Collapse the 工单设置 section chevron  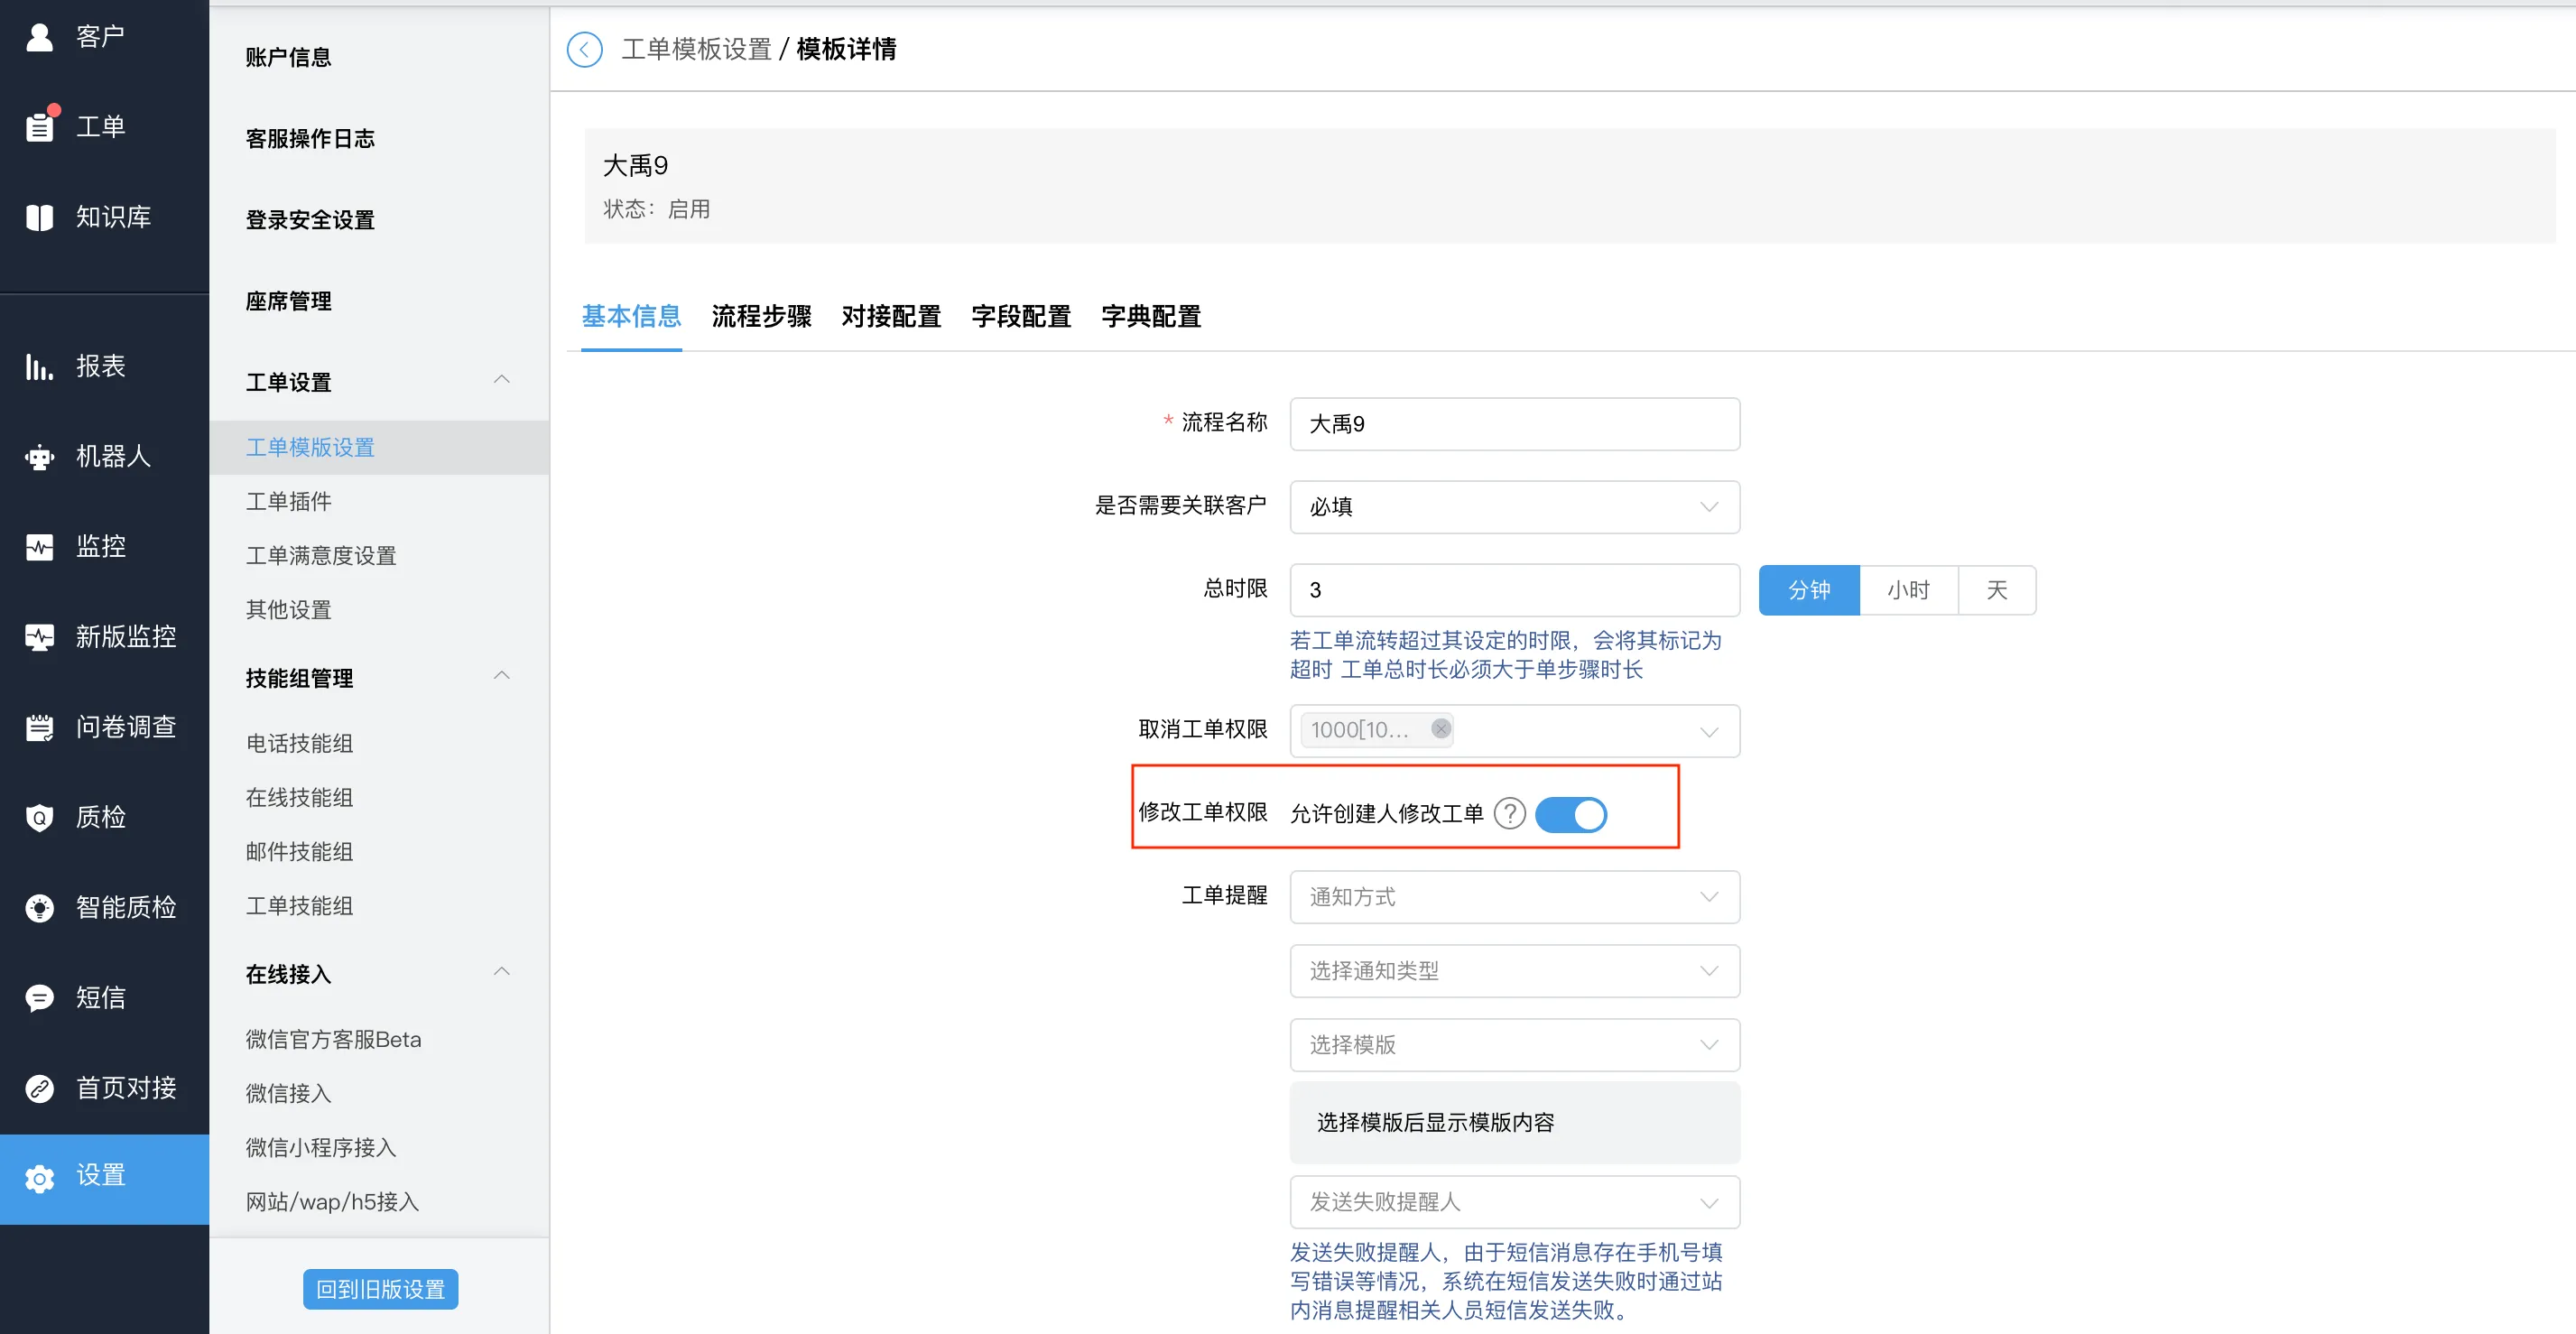pos(502,380)
